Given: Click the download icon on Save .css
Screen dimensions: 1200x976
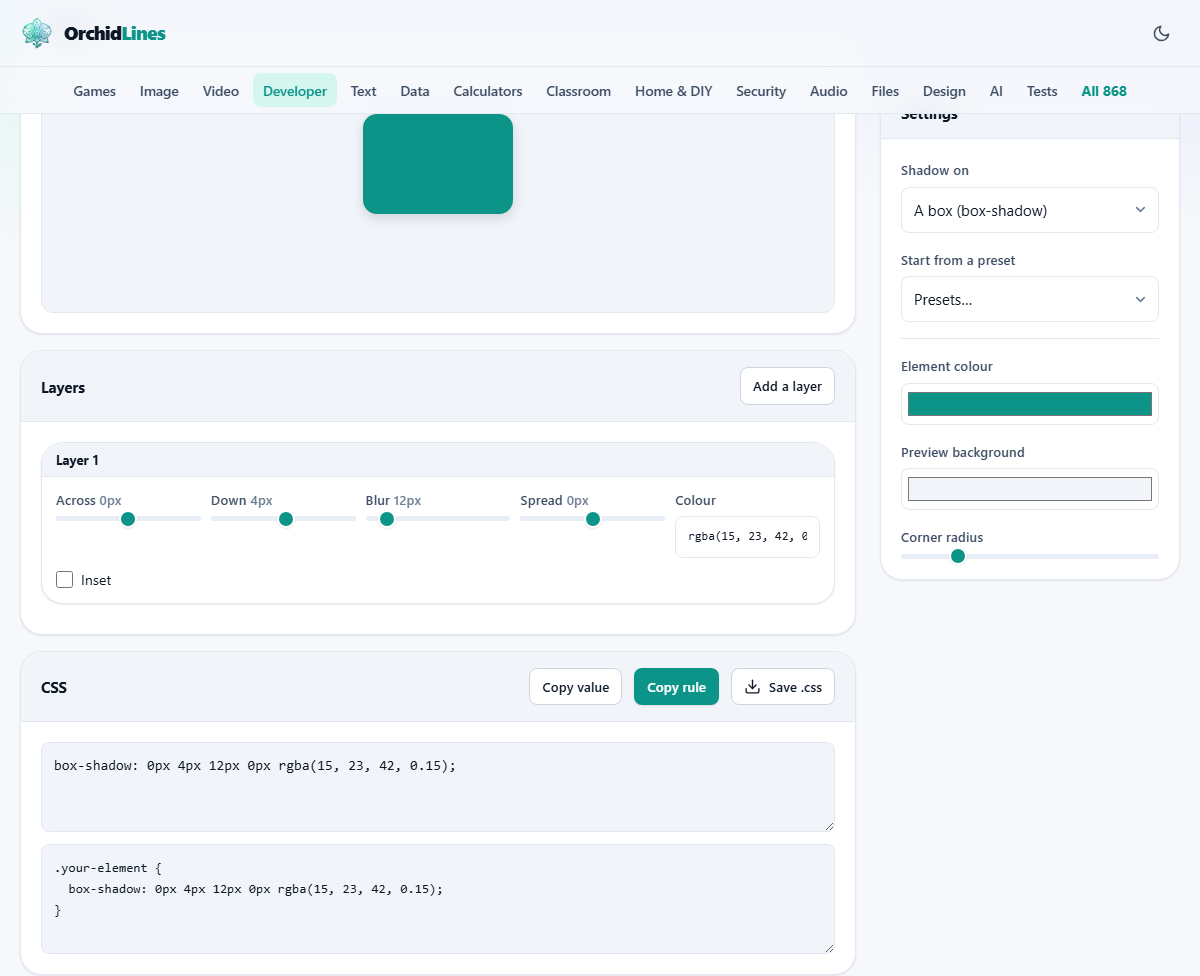Looking at the screenshot, I should pos(753,686).
